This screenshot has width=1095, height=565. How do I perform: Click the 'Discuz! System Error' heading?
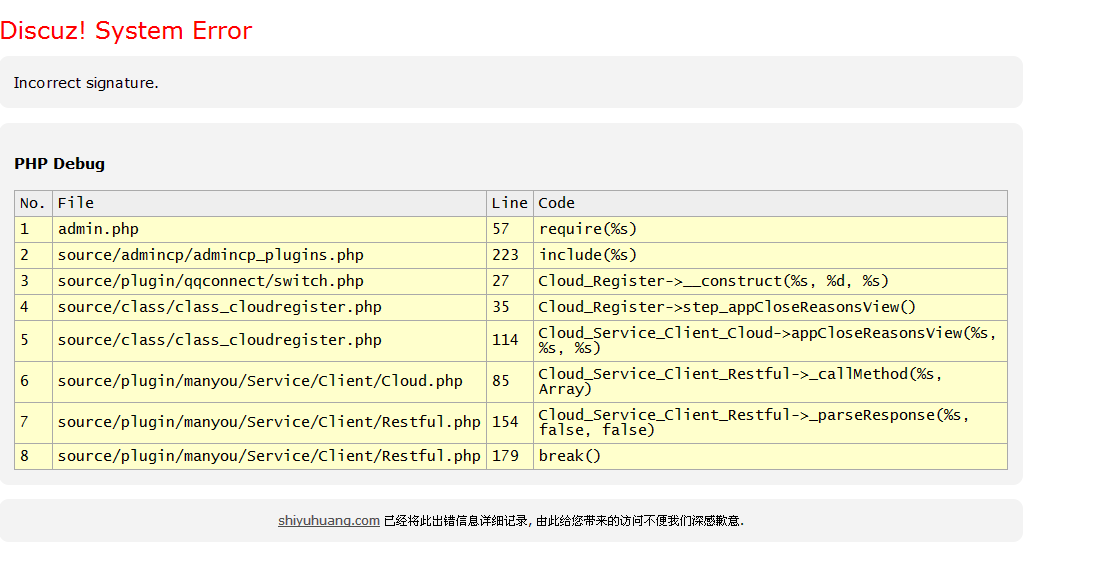pyautogui.click(x=126, y=31)
